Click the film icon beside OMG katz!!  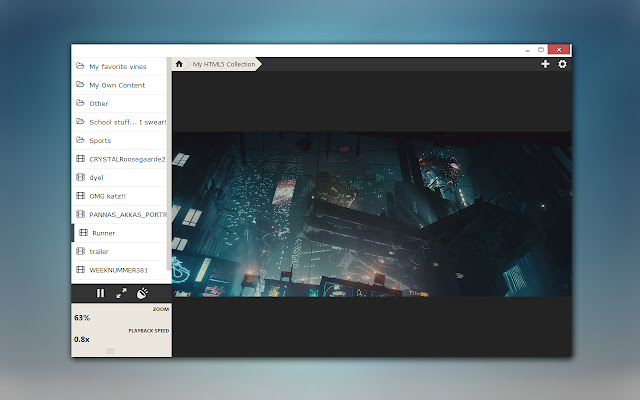[80, 196]
